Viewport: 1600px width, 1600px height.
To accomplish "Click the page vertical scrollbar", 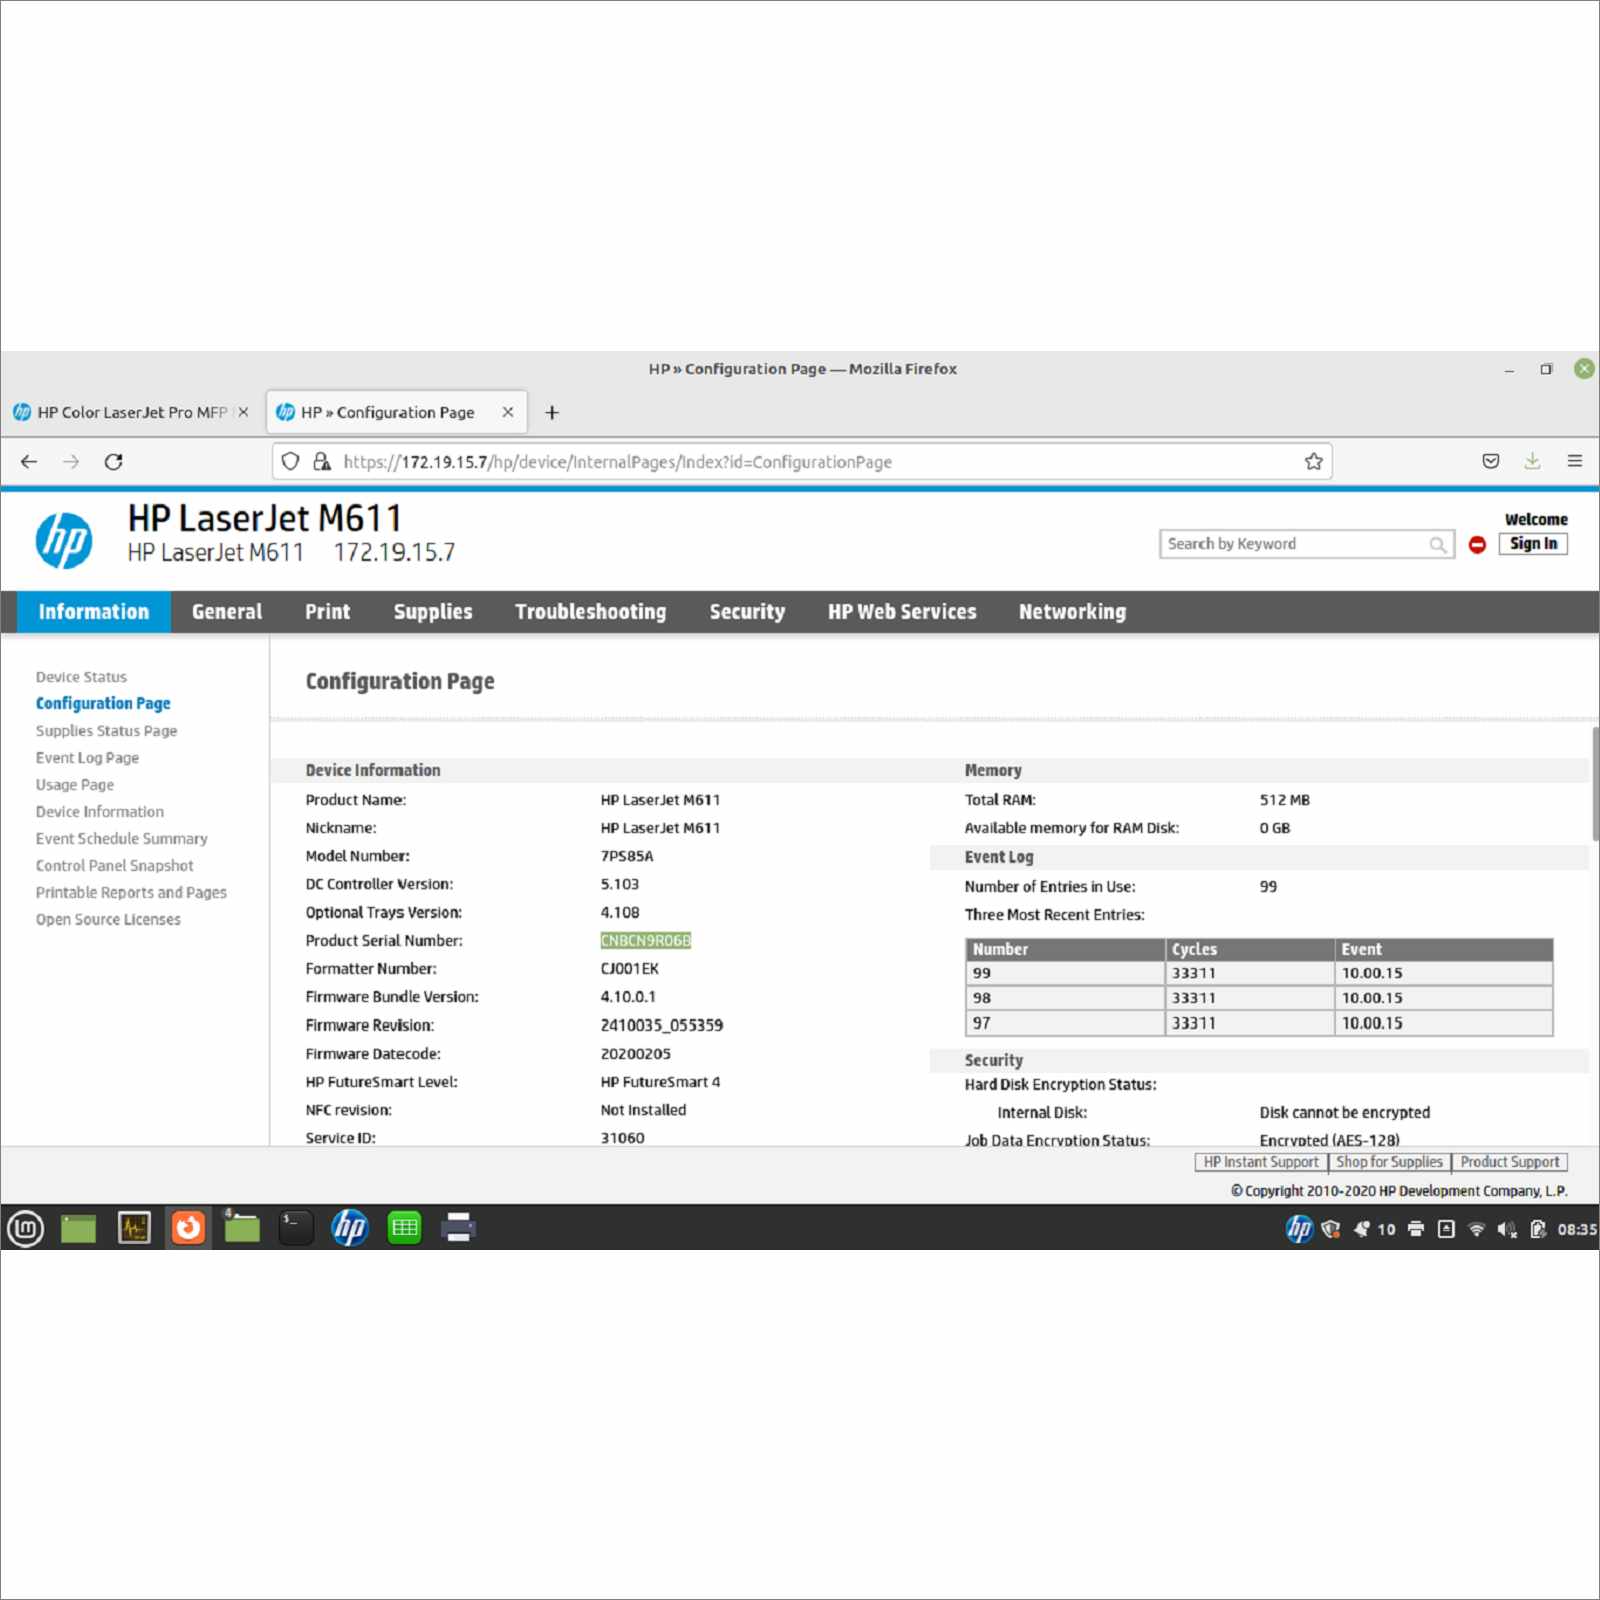I will click(x=1595, y=784).
